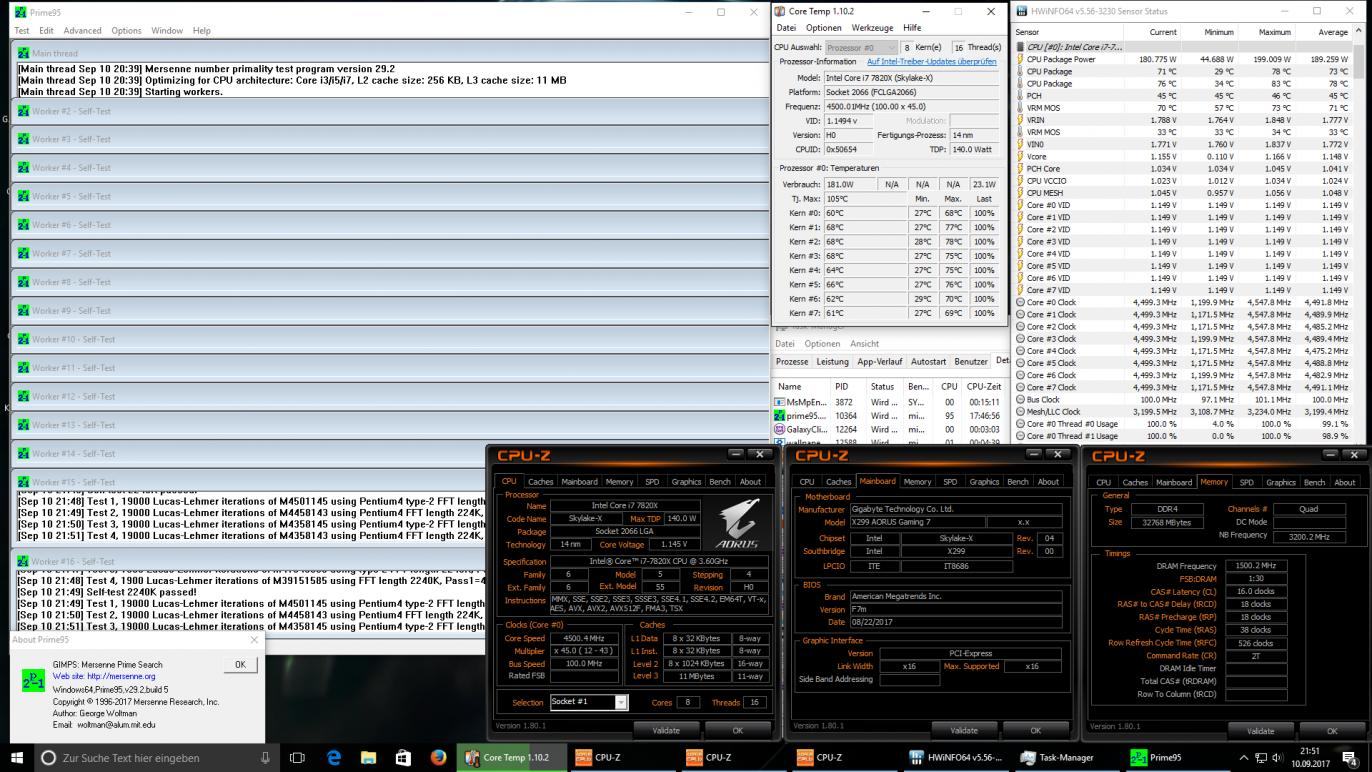Click the Worker #5 Self-Test window icon

[23, 196]
